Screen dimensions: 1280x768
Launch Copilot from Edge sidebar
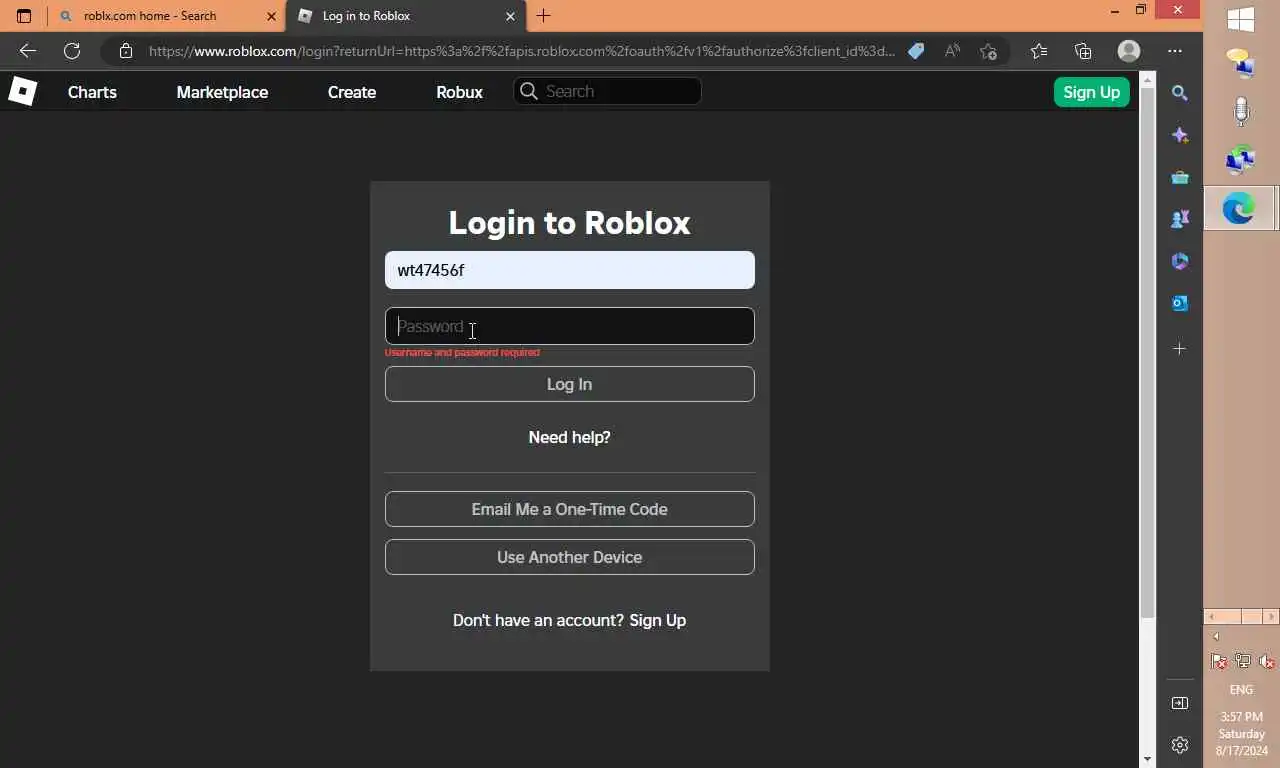(1180, 135)
